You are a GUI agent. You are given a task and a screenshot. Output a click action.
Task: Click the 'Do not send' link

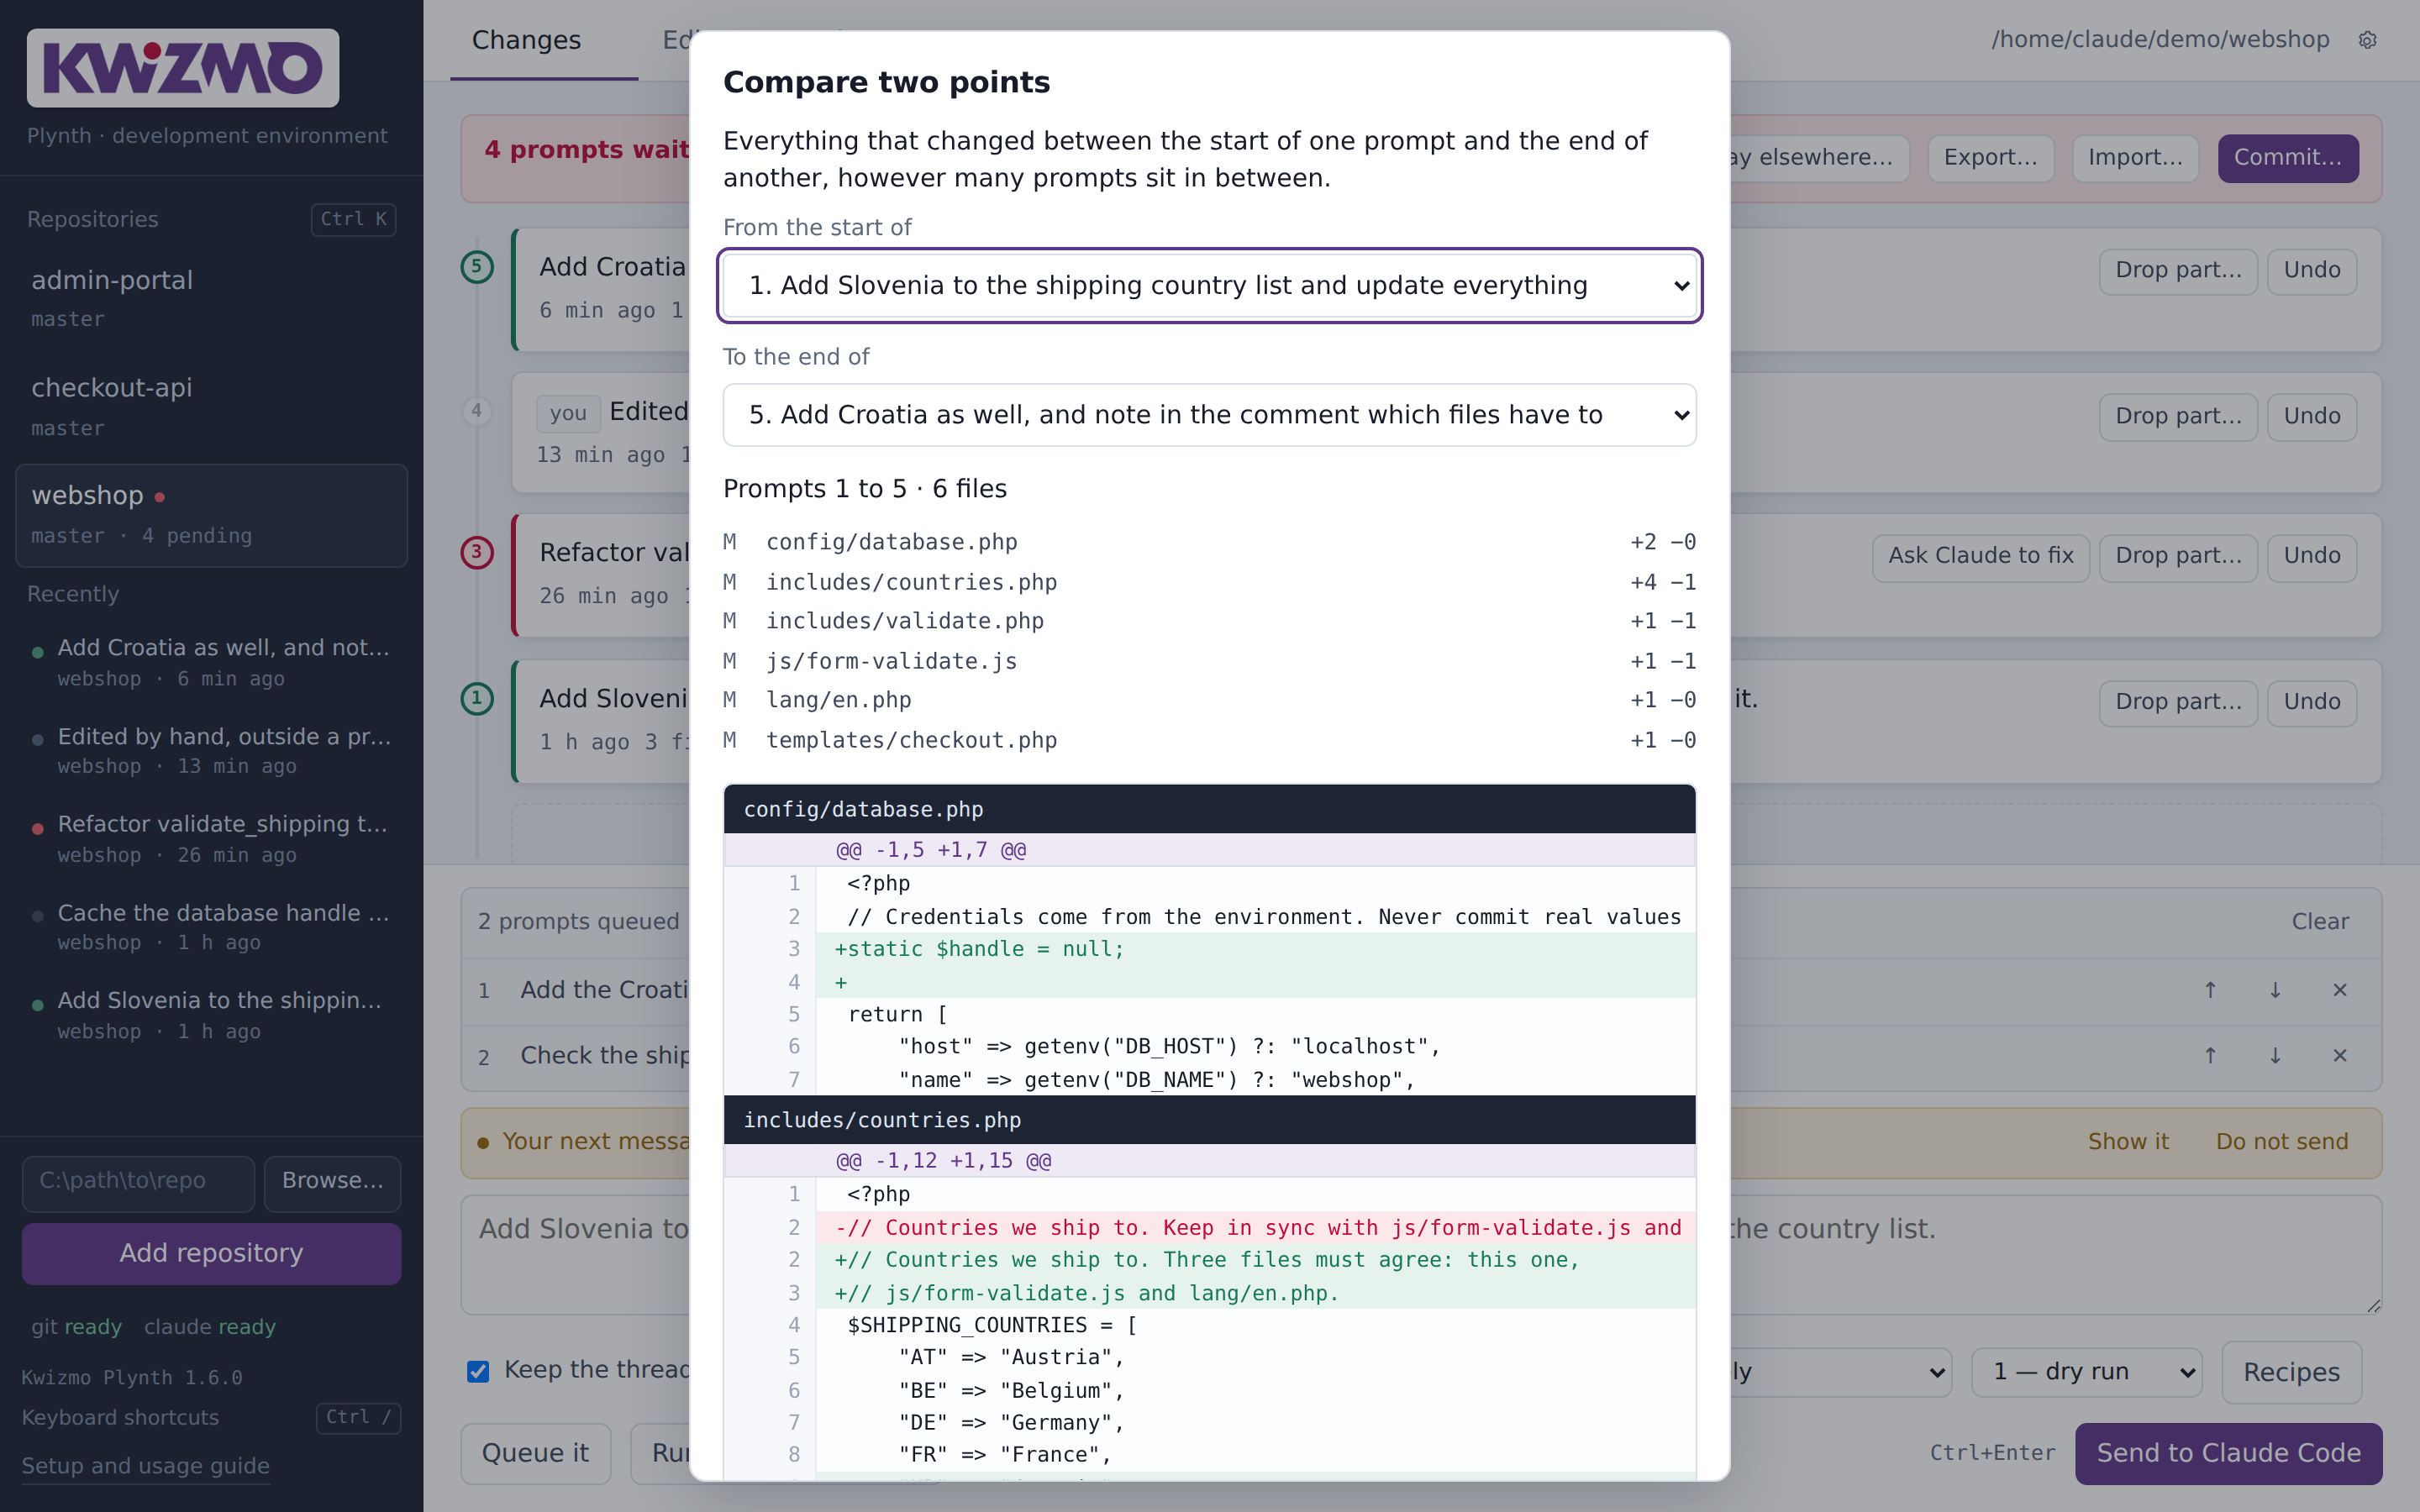2282,1142
